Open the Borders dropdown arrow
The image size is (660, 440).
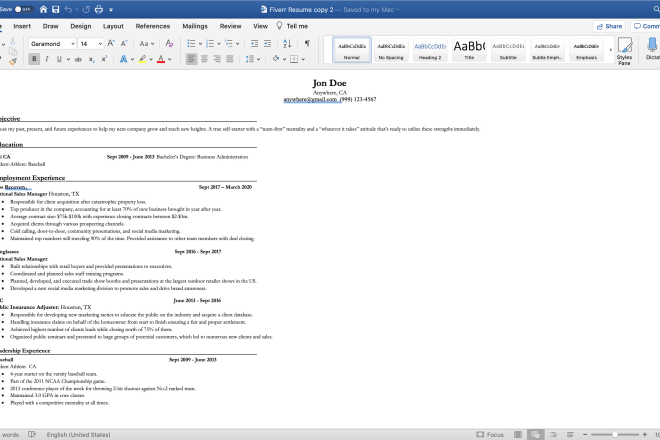pos(303,59)
